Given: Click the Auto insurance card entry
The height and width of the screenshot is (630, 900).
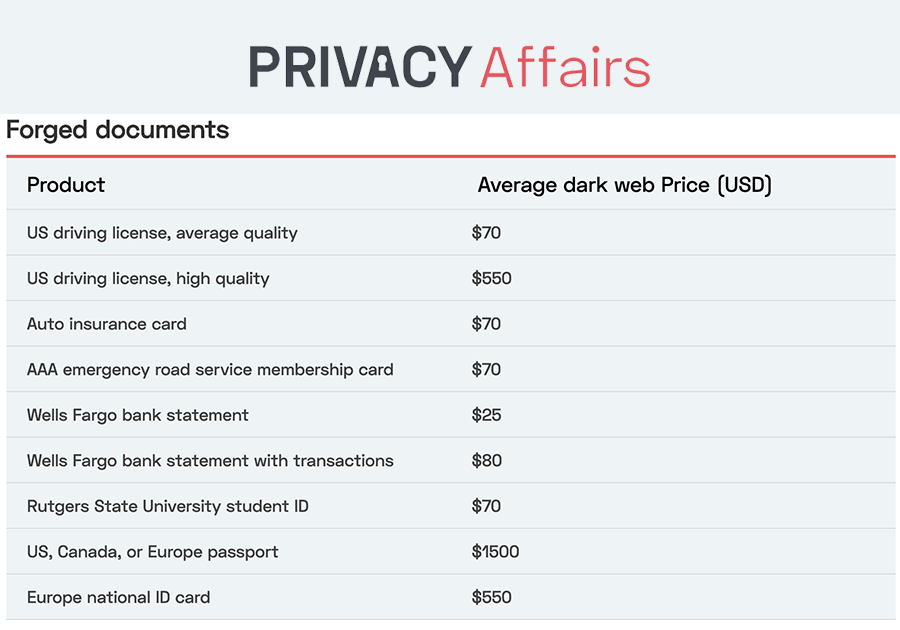Looking at the screenshot, I should 107,324.
